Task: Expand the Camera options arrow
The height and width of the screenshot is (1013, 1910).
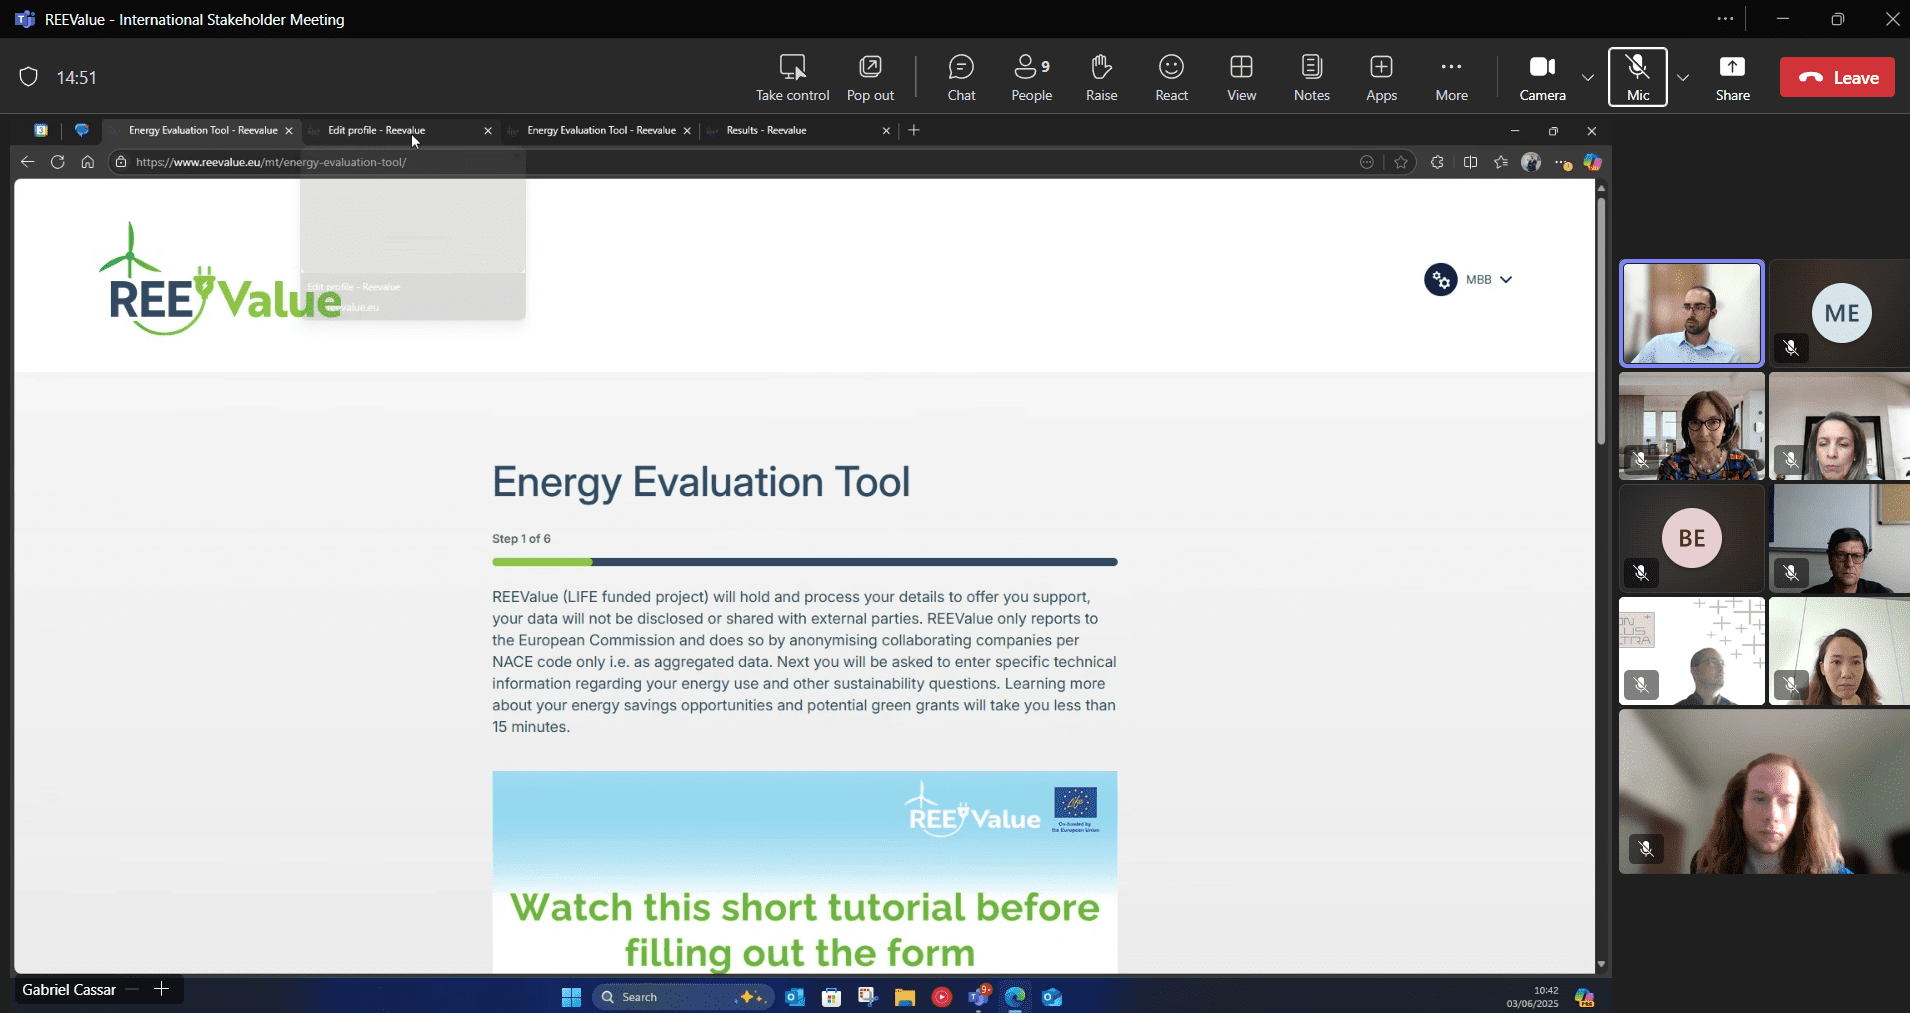Action: [x=1588, y=78]
